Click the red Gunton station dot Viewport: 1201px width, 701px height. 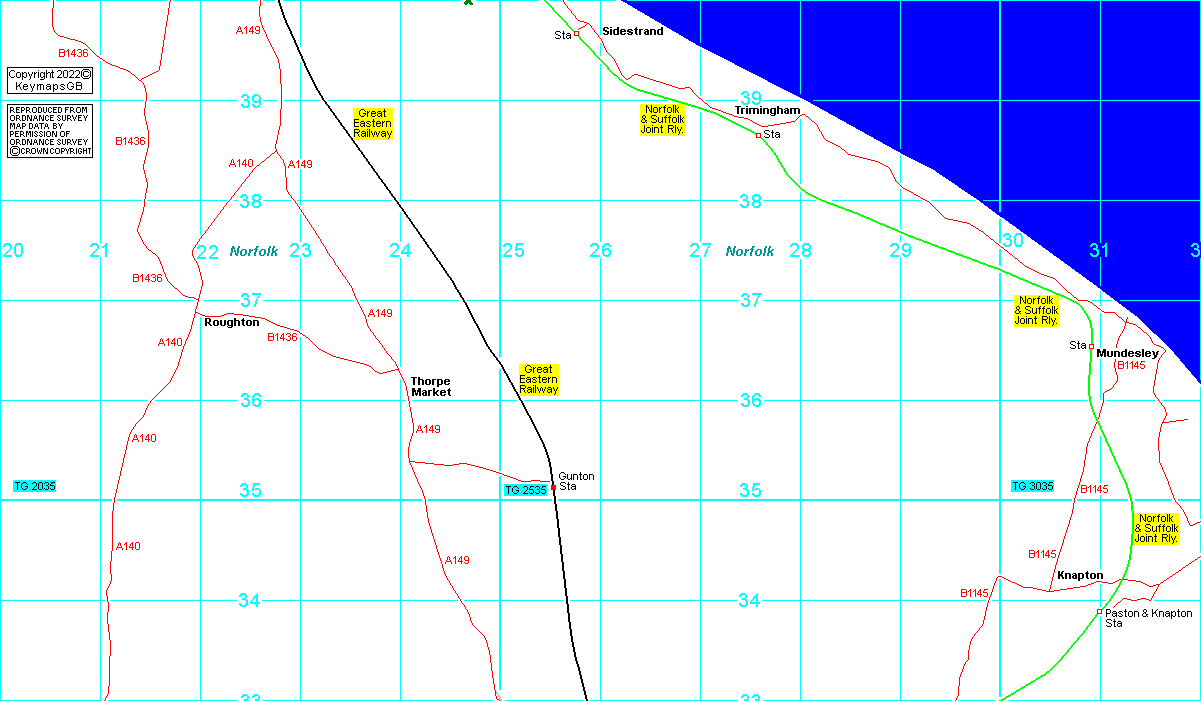coord(553,488)
